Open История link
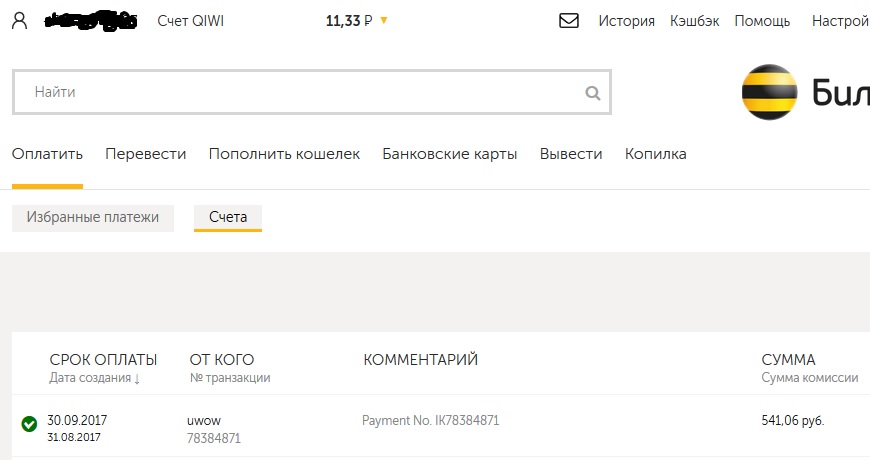Viewport: 870px width, 460px height. [x=626, y=21]
